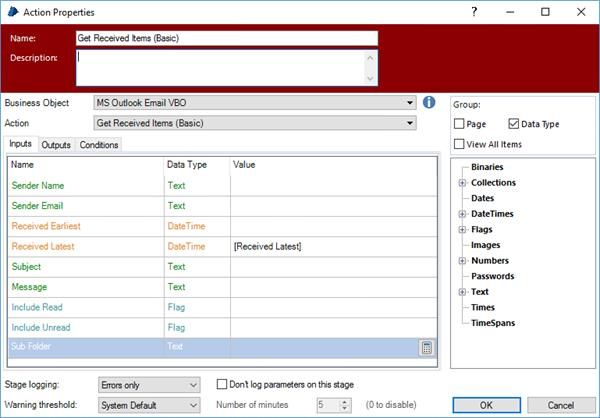This screenshot has width=600, height=418.
Task: Expand the Text data type node
Action: 462,292
